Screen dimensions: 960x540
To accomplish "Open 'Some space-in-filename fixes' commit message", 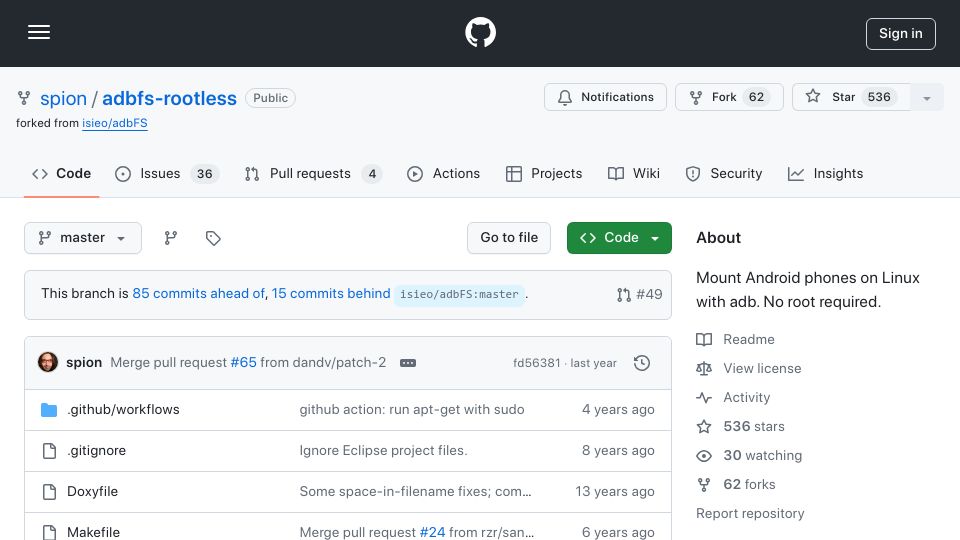I will (x=415, y=492).
